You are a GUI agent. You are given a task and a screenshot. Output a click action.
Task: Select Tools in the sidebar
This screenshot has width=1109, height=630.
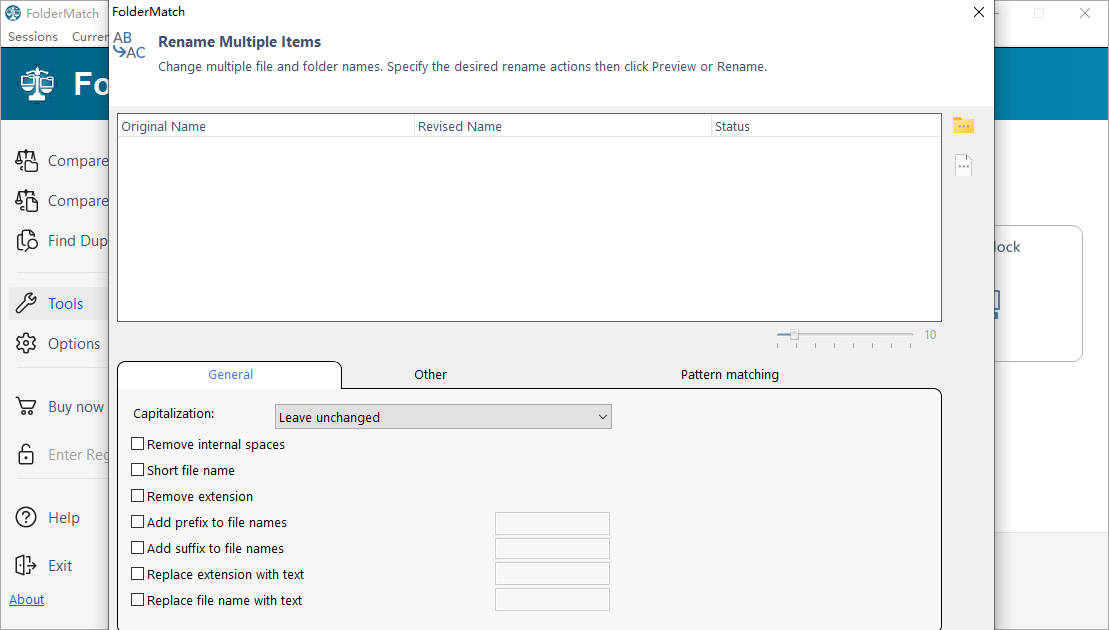(x=66, y=303)
